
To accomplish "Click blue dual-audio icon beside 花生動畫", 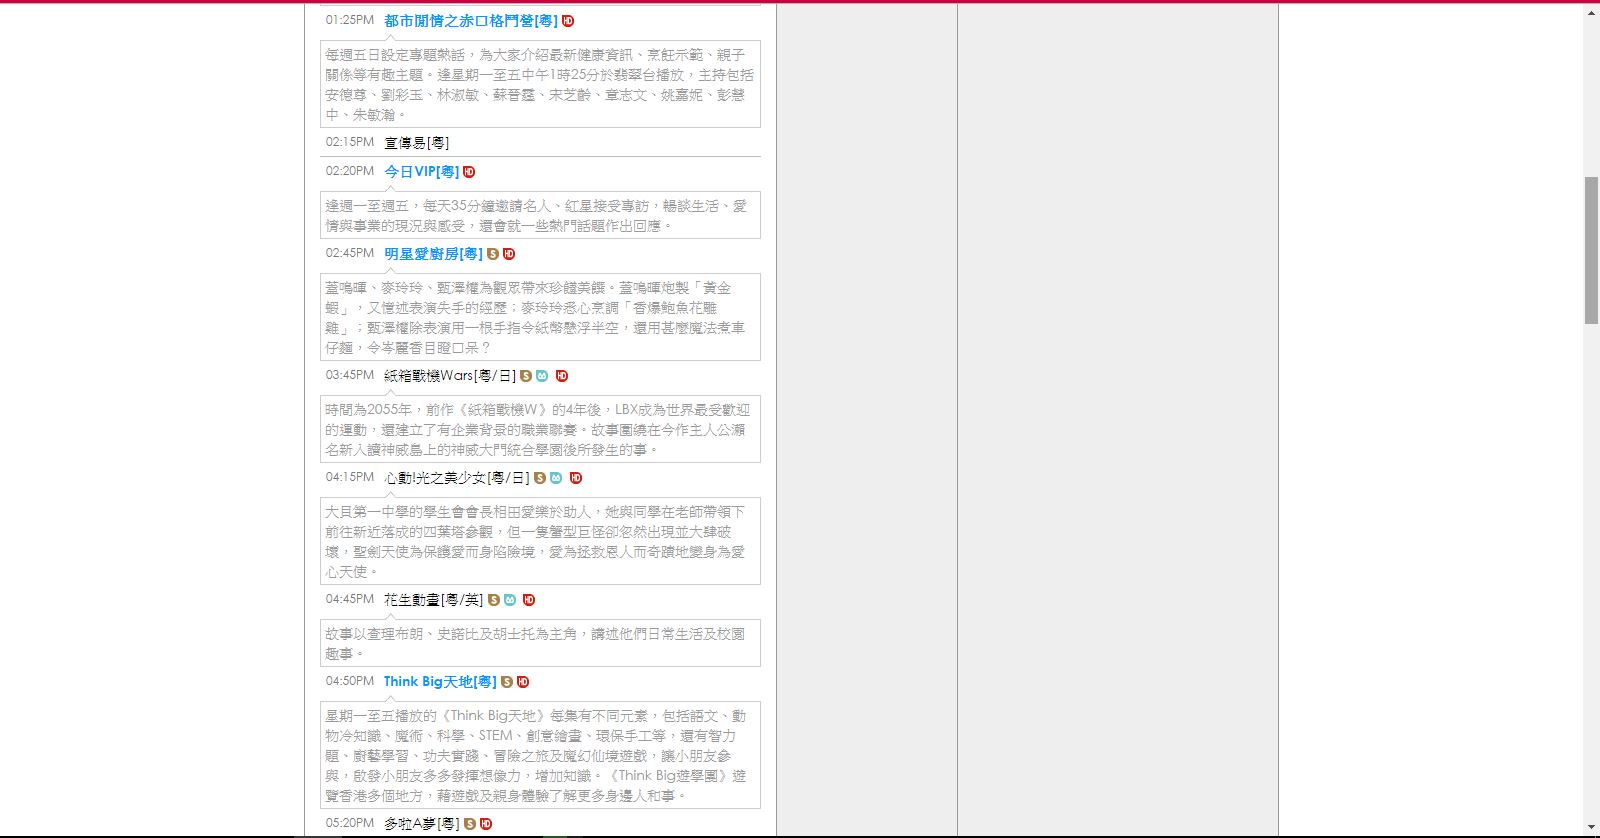I will point(510,600).
